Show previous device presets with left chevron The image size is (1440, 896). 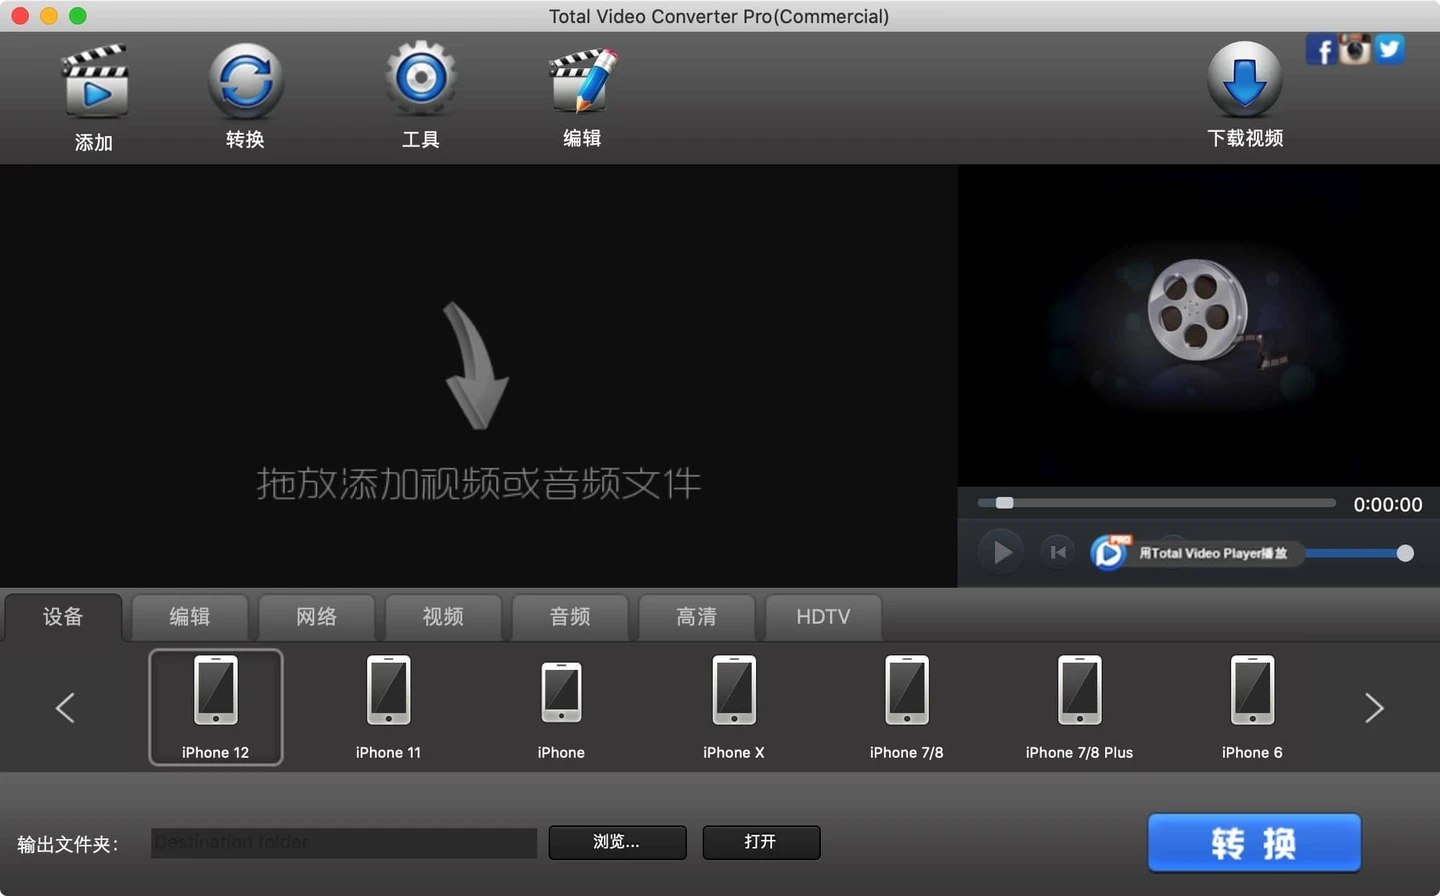tap(65, 707)
